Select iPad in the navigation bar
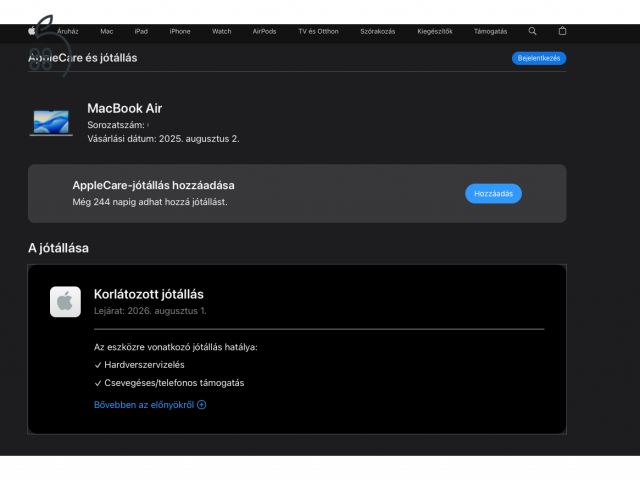640x480 pixels. tap(141, 31)
